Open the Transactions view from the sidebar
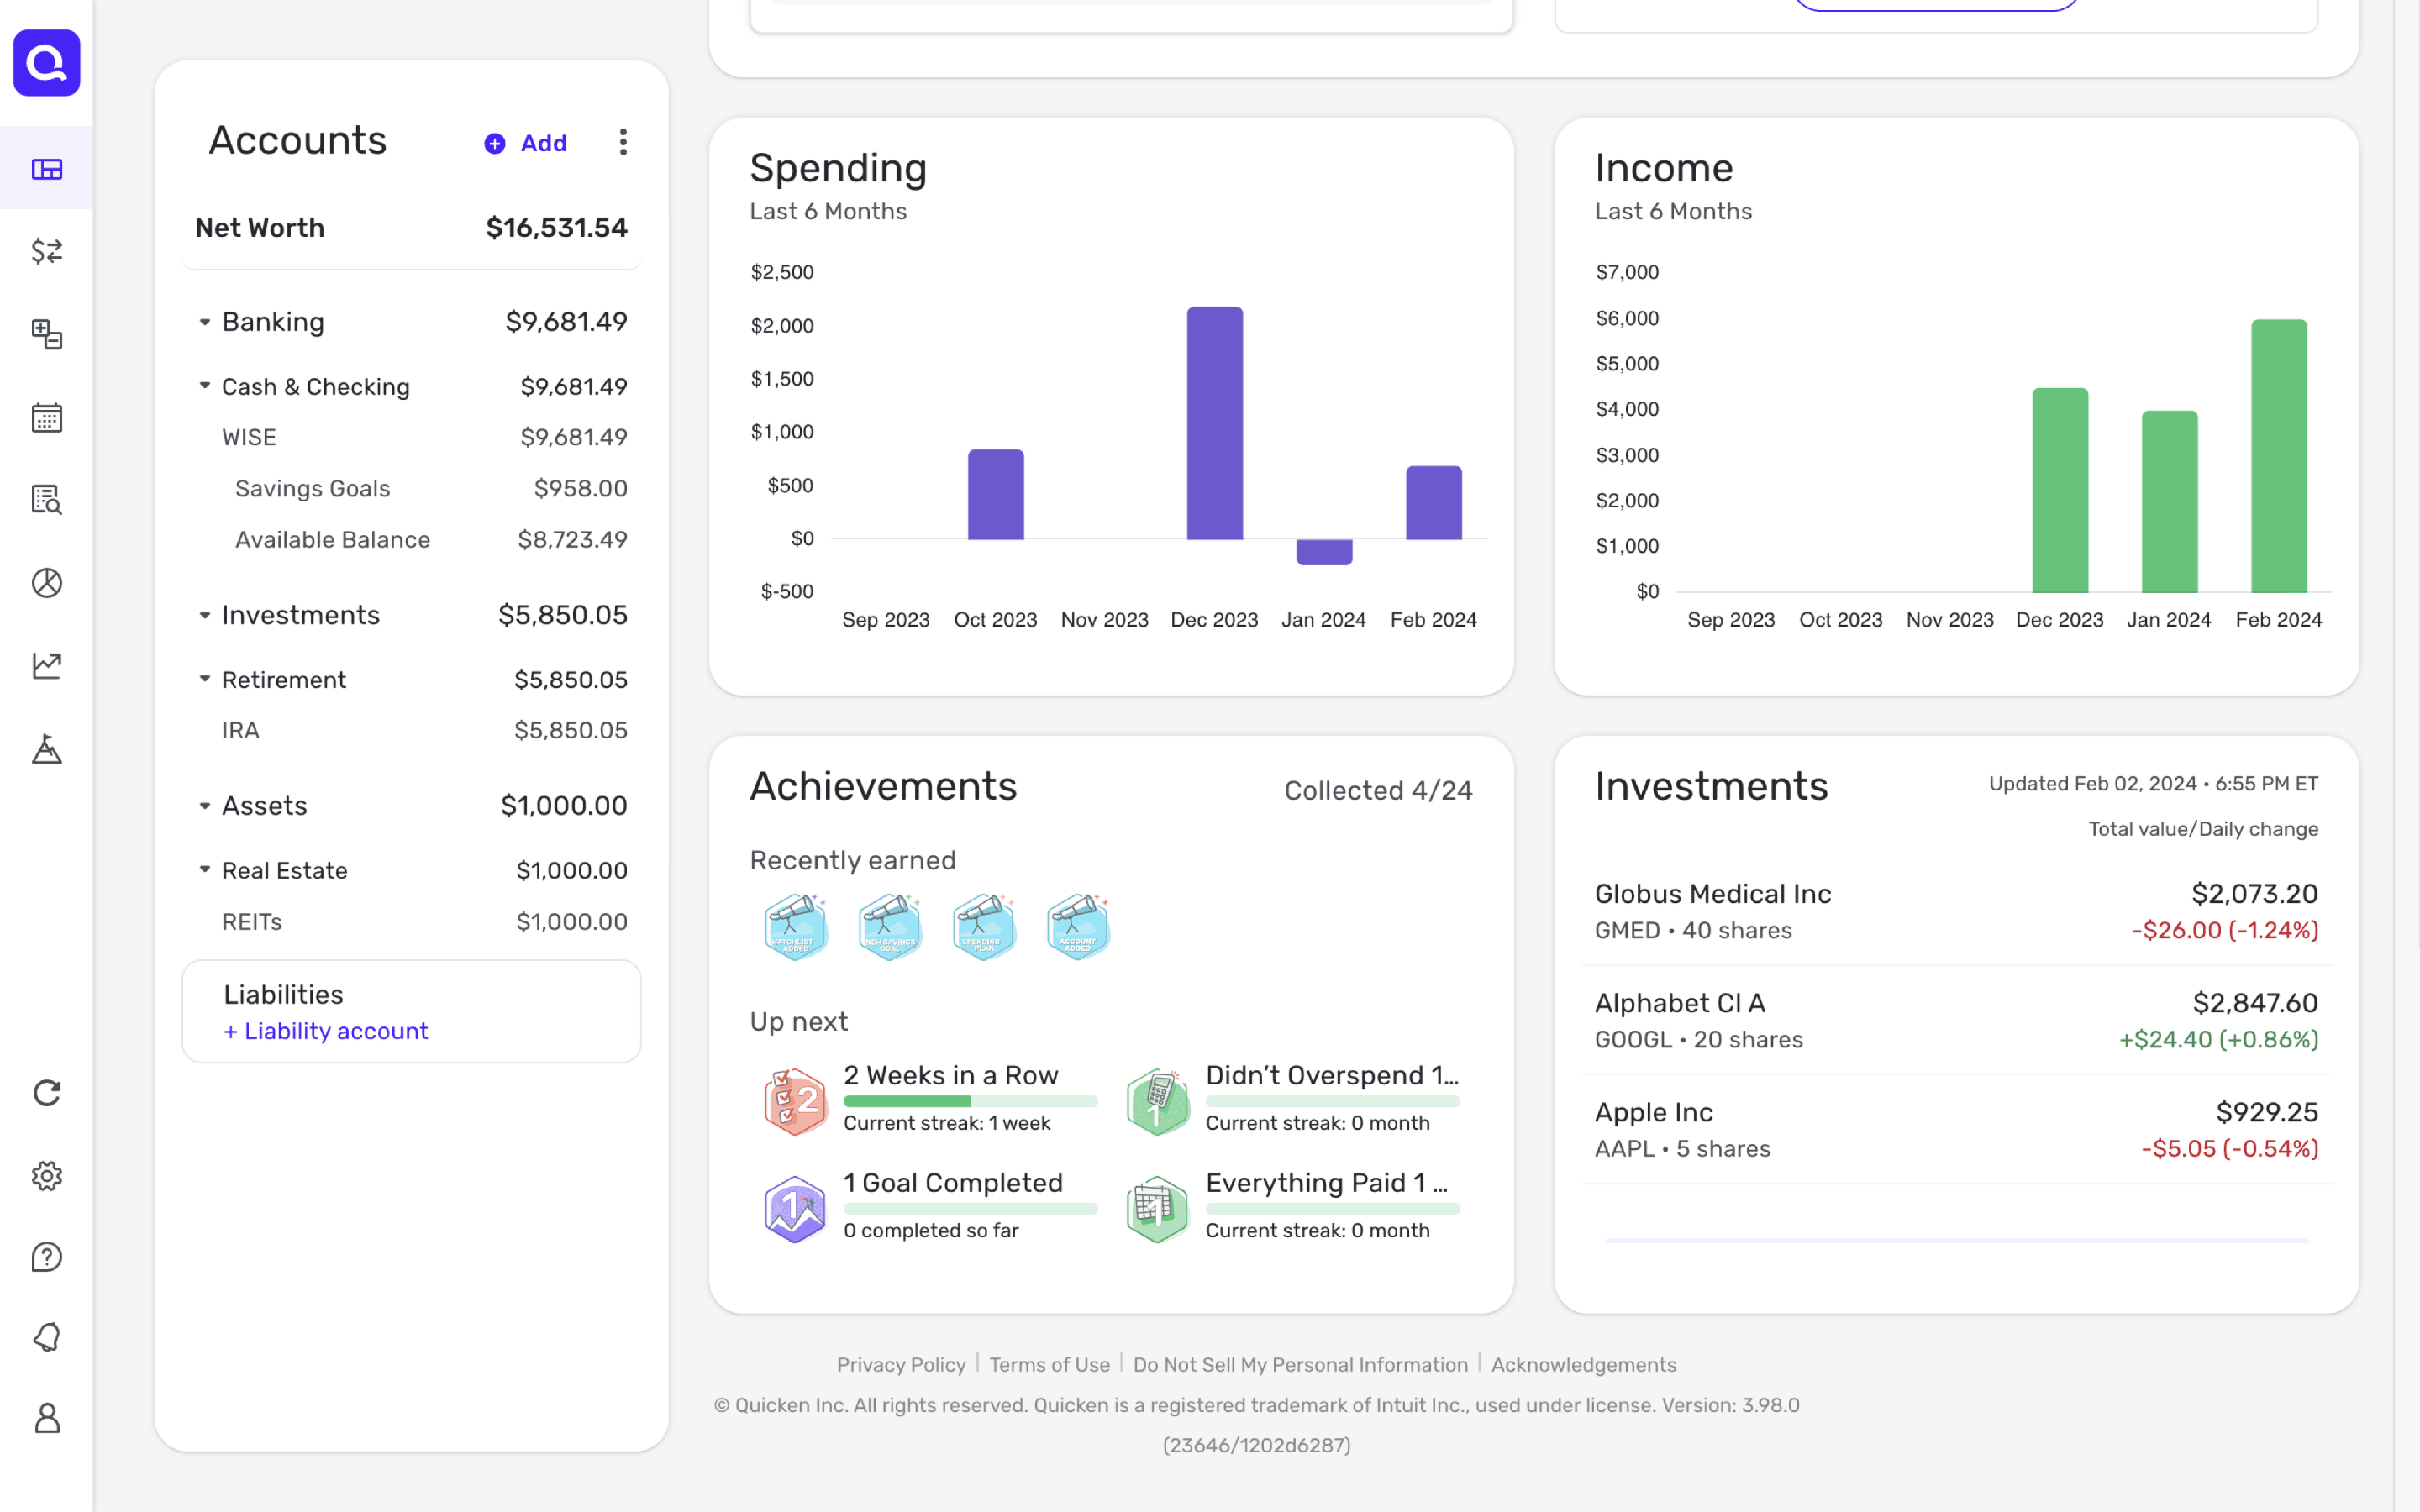Viewport: 2420px width, 1512px height. (x=46, y=252)
